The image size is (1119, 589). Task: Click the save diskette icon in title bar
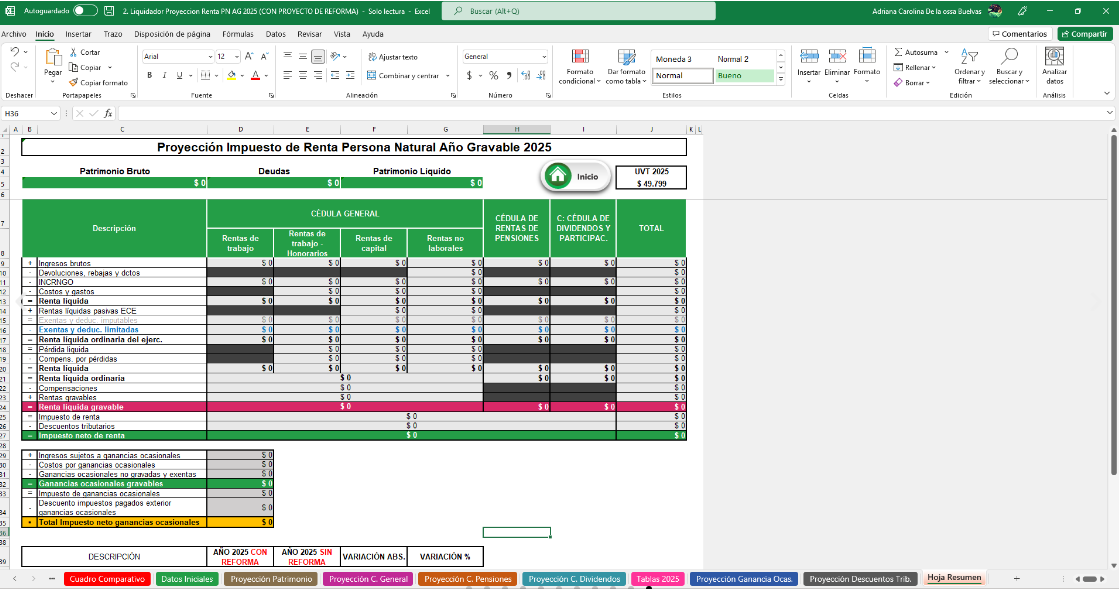coord(110,10)
